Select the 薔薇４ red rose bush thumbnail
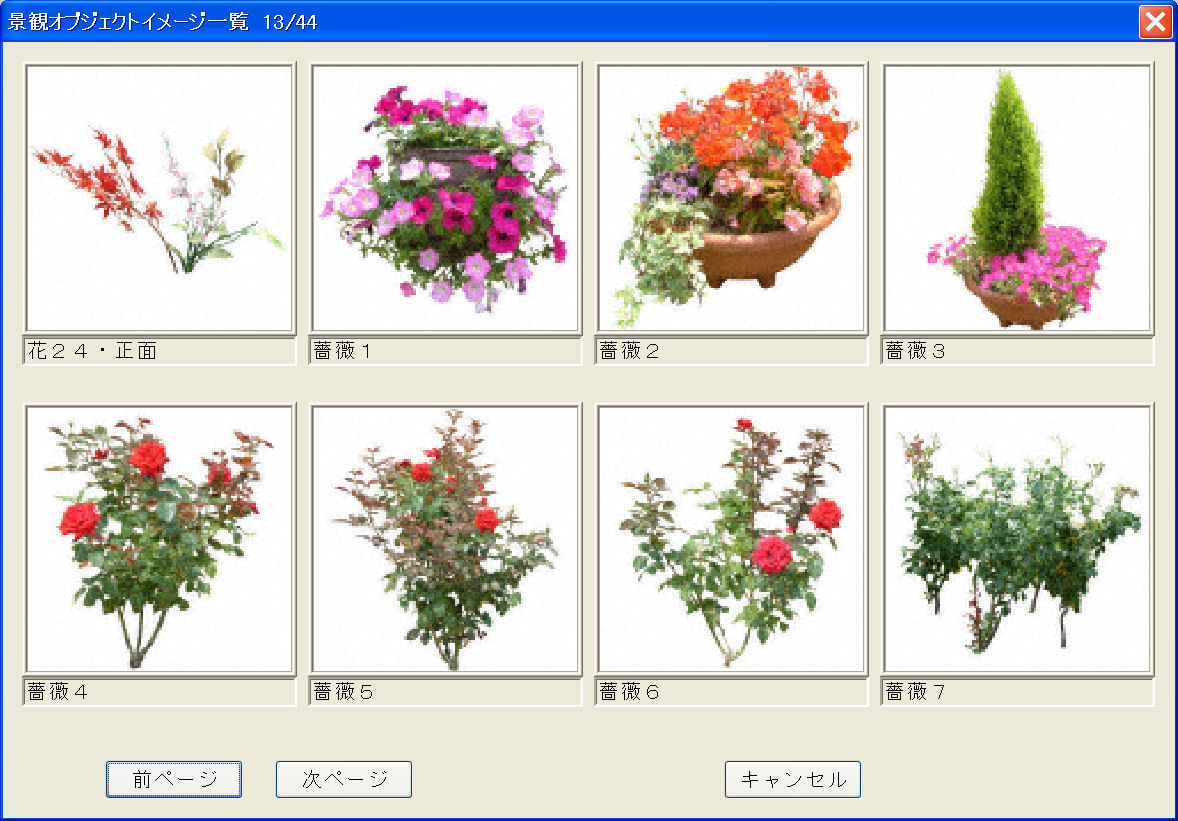The image size is (1178, 821). click(x=159, y=539)
